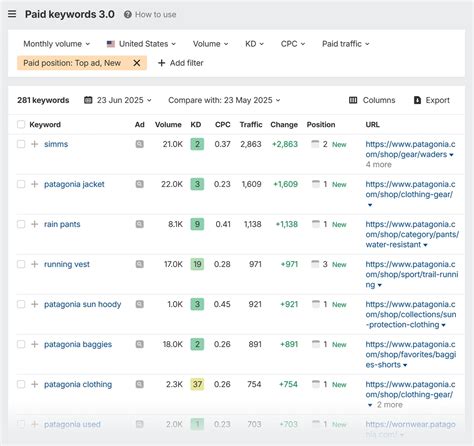Expand the patagonia sun hoody row plus icon
This screenshot has height=446, width=474.
pyautogui.click(x=34, y=304)
